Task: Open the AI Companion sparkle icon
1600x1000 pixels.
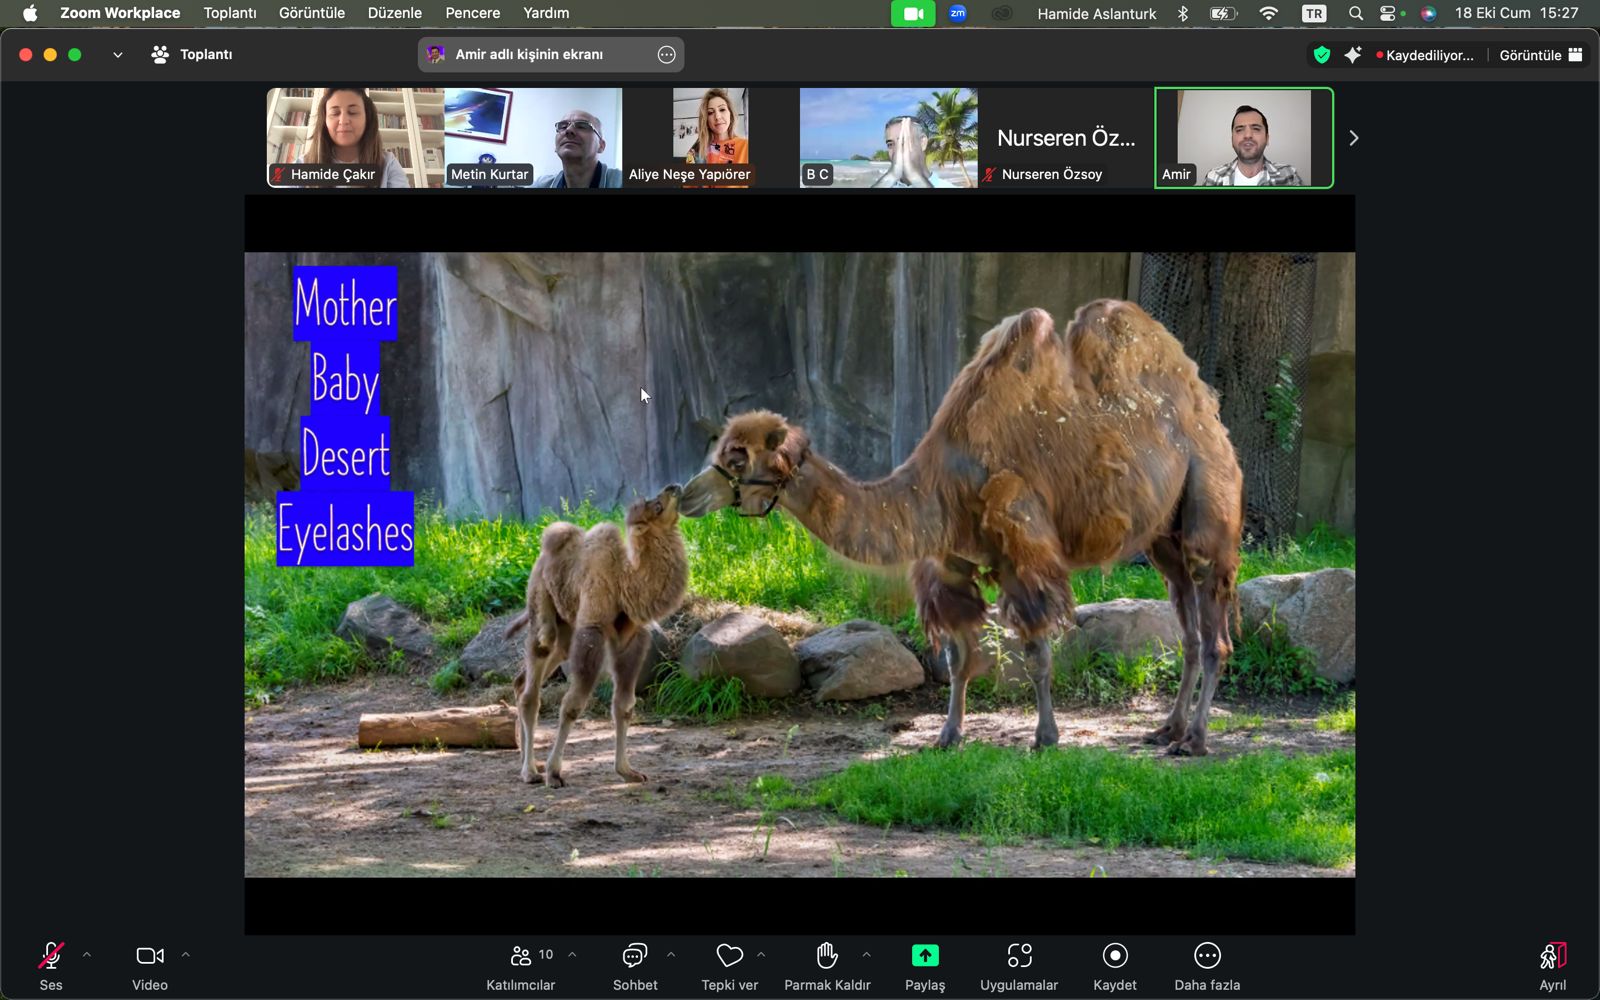Action: (1353, 55)
